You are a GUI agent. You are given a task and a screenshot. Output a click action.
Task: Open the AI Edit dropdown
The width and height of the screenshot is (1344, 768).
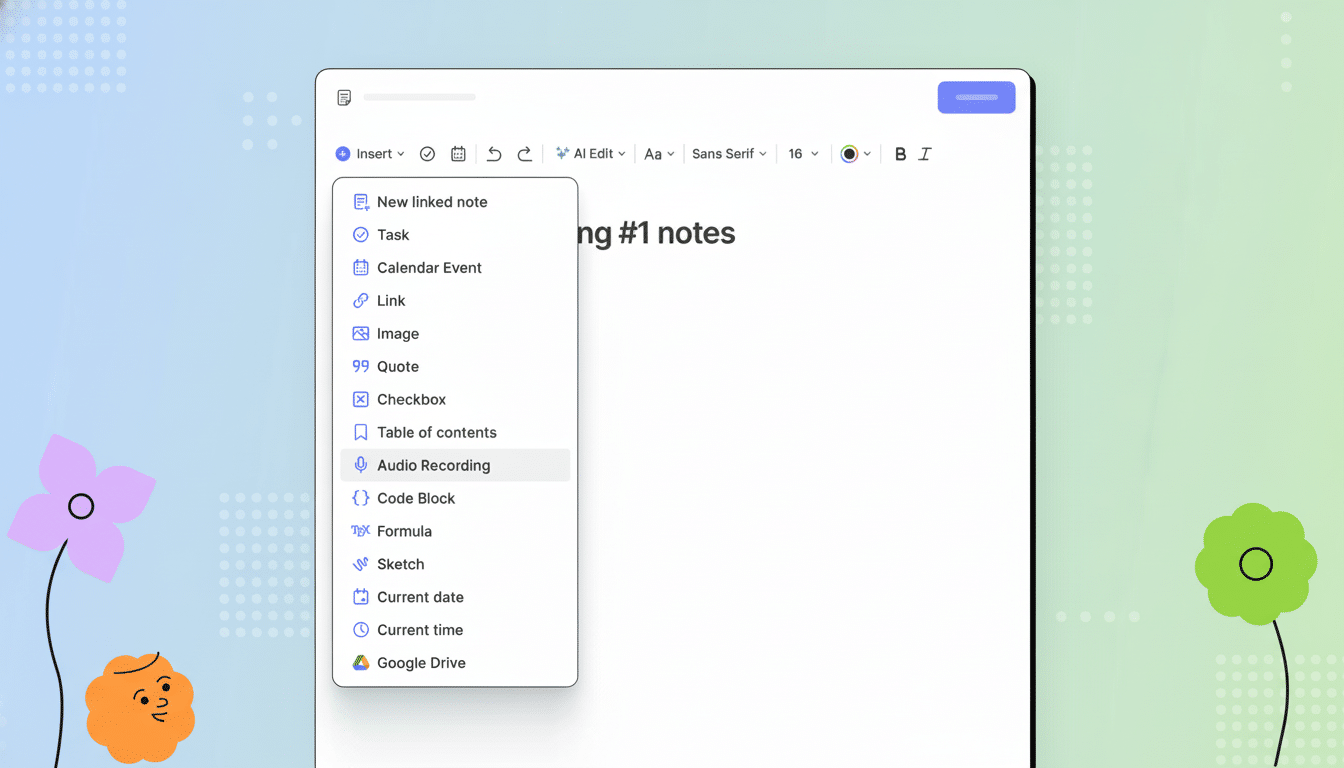pyautogui.click(x=590, y=153)
